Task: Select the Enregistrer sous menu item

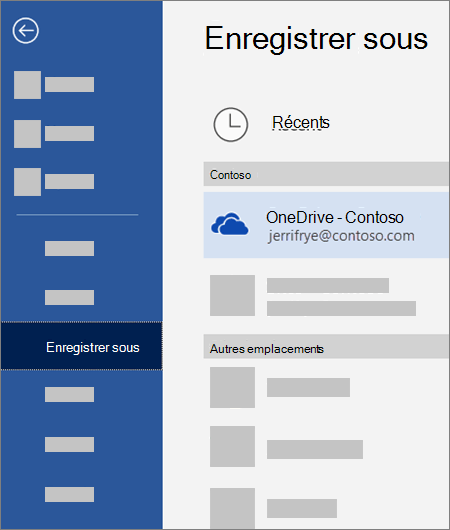Action: (x=81, y=346)
